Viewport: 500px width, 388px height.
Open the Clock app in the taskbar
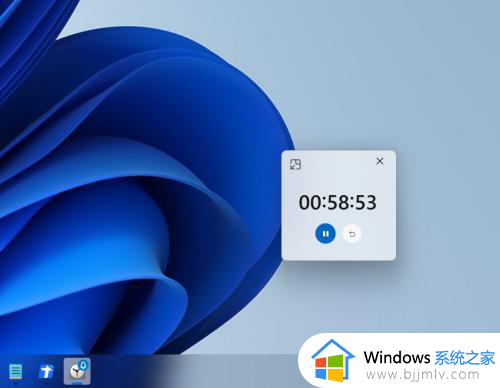point(77,371)
